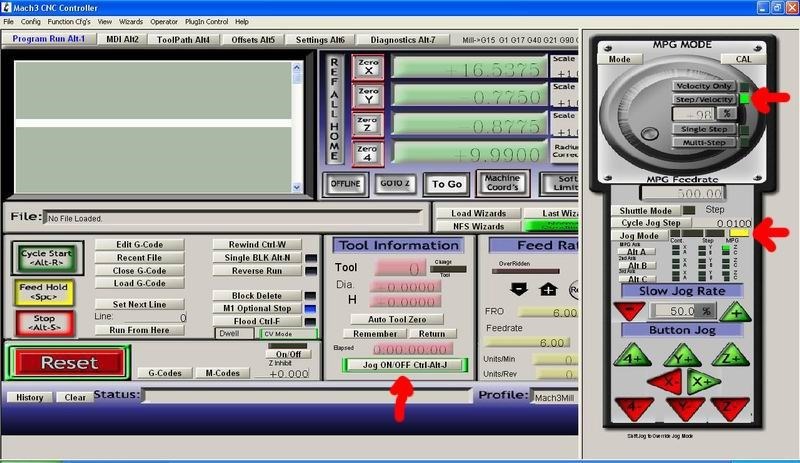
Task: Click the FRO feed override bar
Action: 547,312
